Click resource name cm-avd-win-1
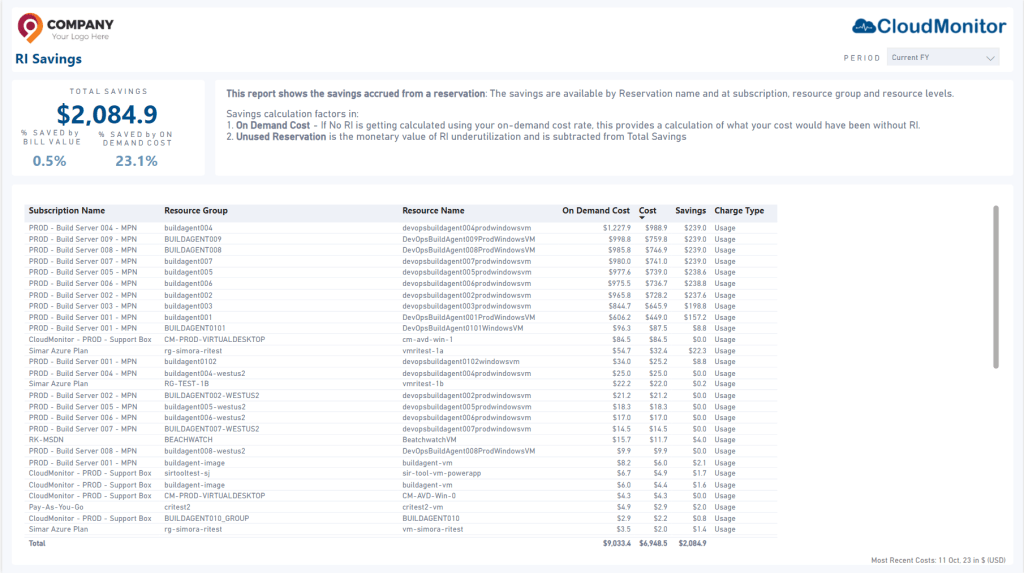The width and height of the screenshot is (1024, 573). tap(428, 340)
